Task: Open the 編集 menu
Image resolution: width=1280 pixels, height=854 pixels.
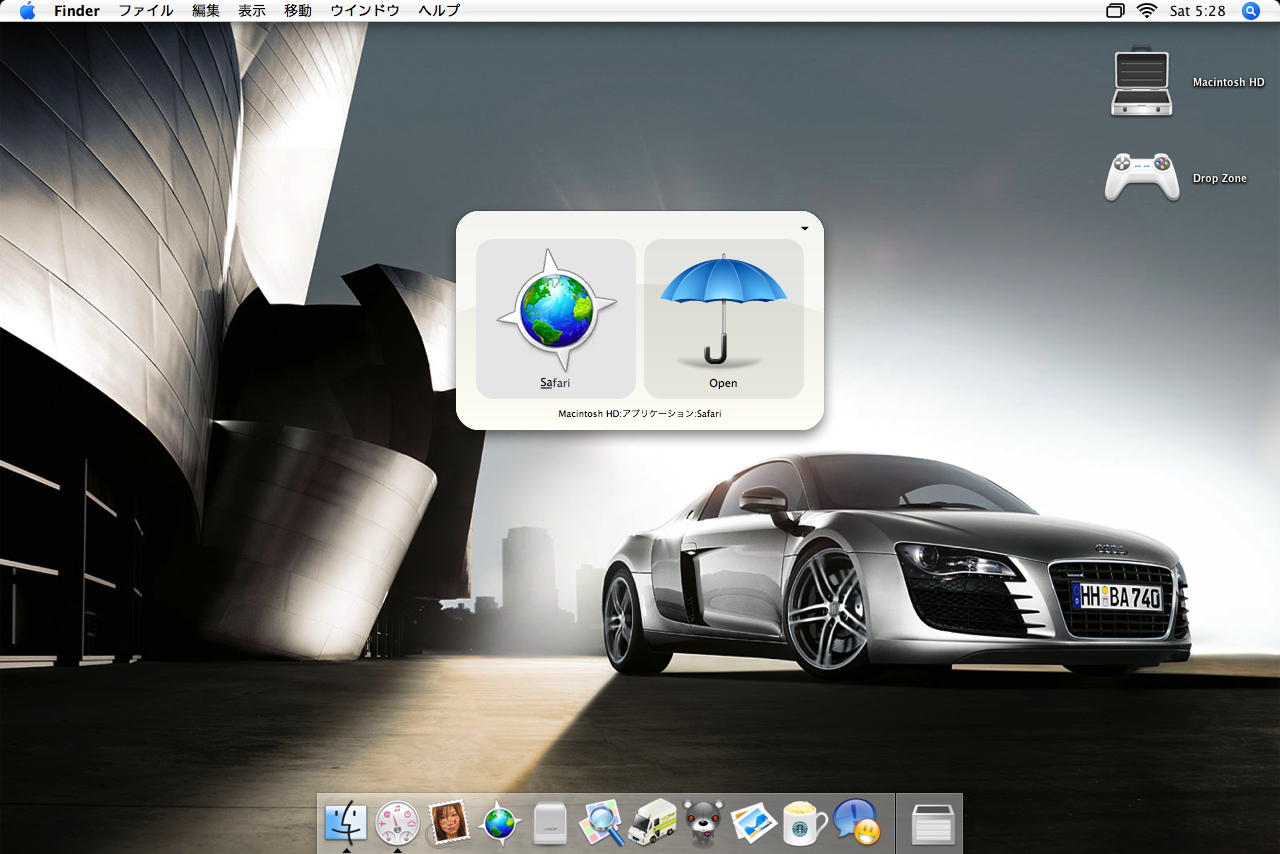Action: [206, 11]
